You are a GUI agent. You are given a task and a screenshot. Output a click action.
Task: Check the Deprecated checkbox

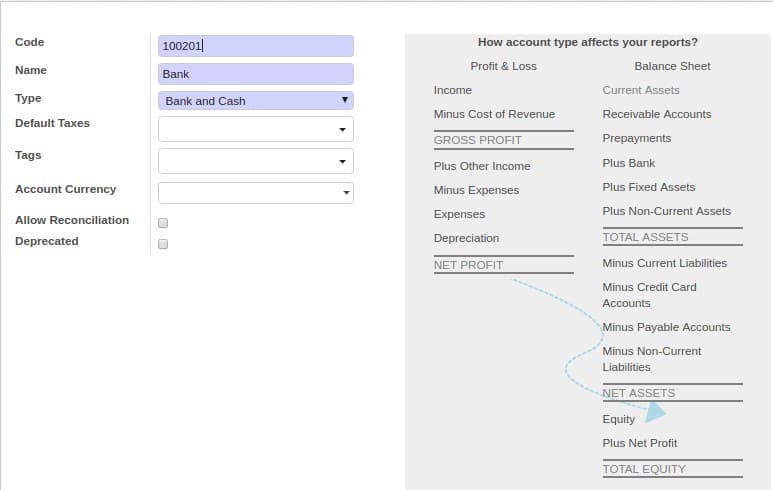coord(163,244)
